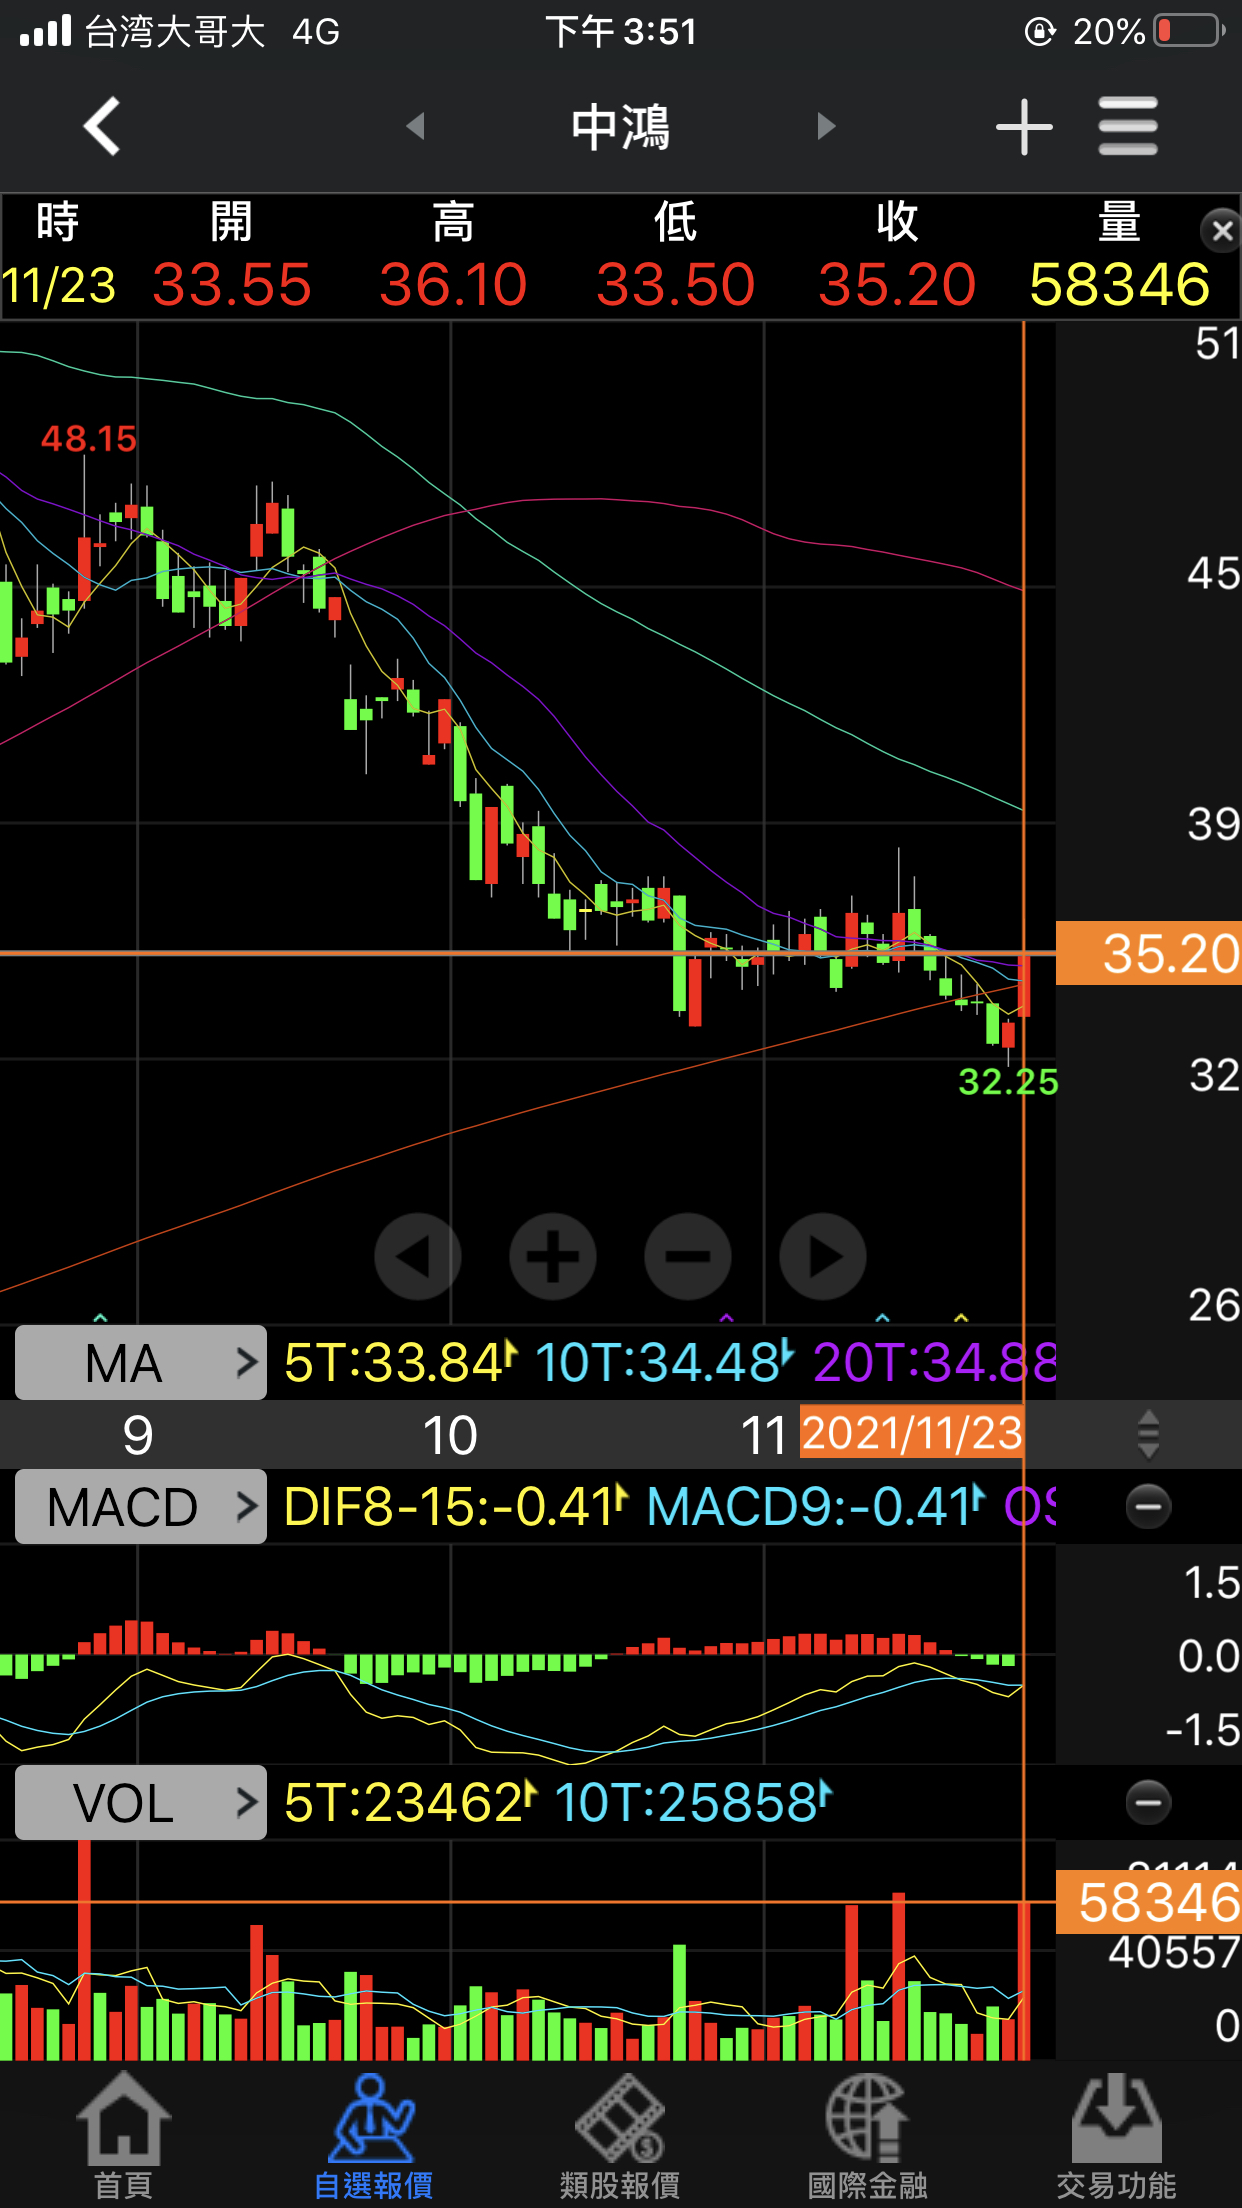Open the hamburger menu

1128,127
